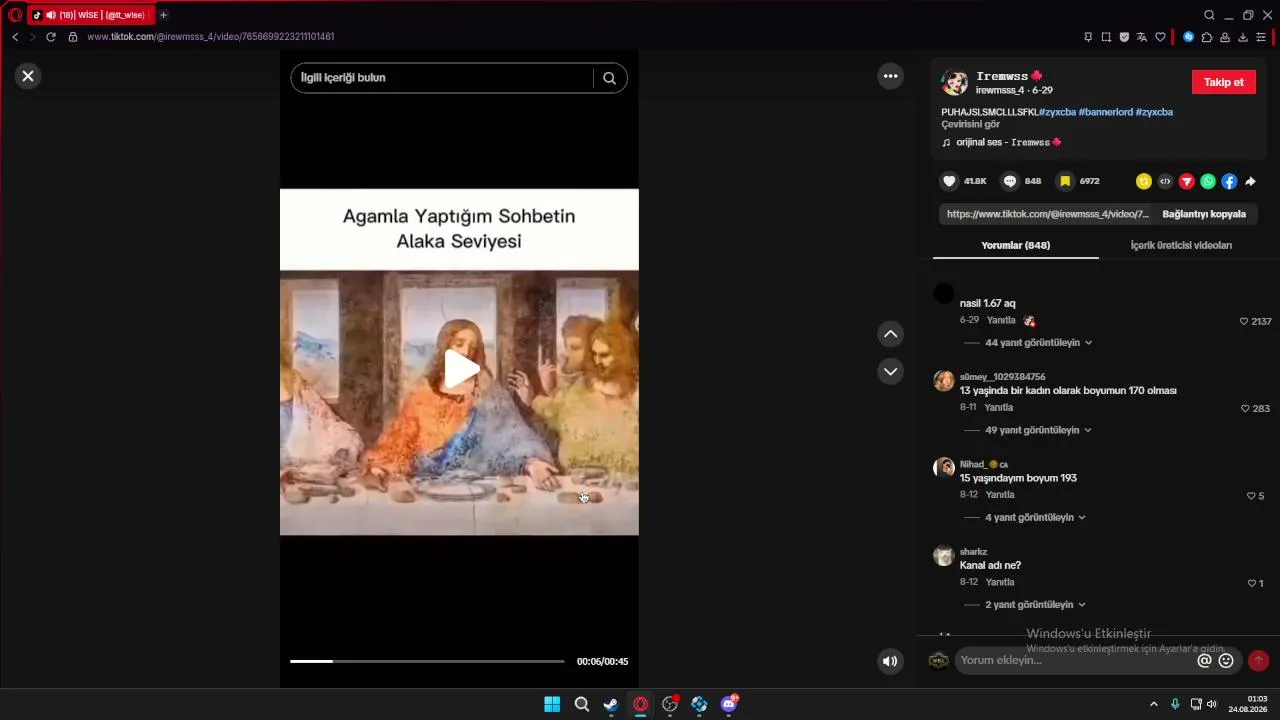
Task: Go to the next video with down arrow
Action: click(x=890, y=372)
